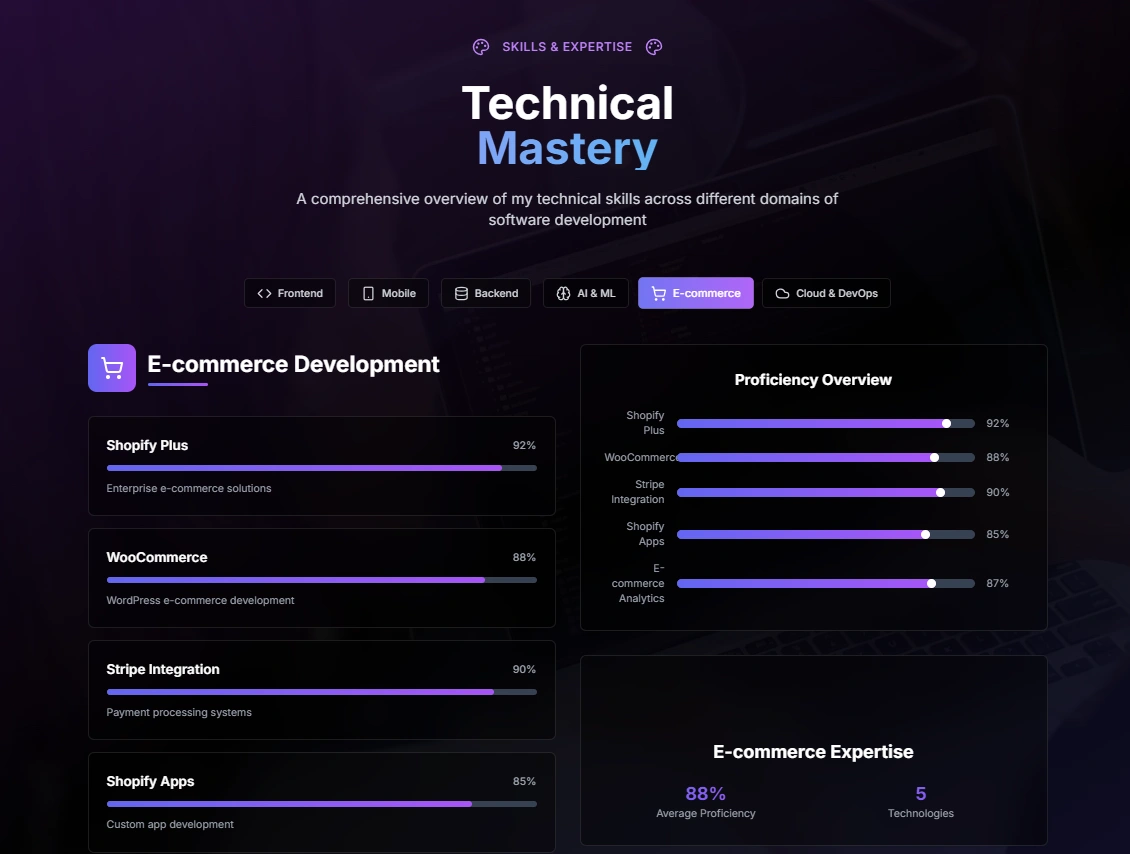Click the E-commerce Analytics label in Proficiency Overview
Screen dimensions: 1130x854
coord(639,583)
